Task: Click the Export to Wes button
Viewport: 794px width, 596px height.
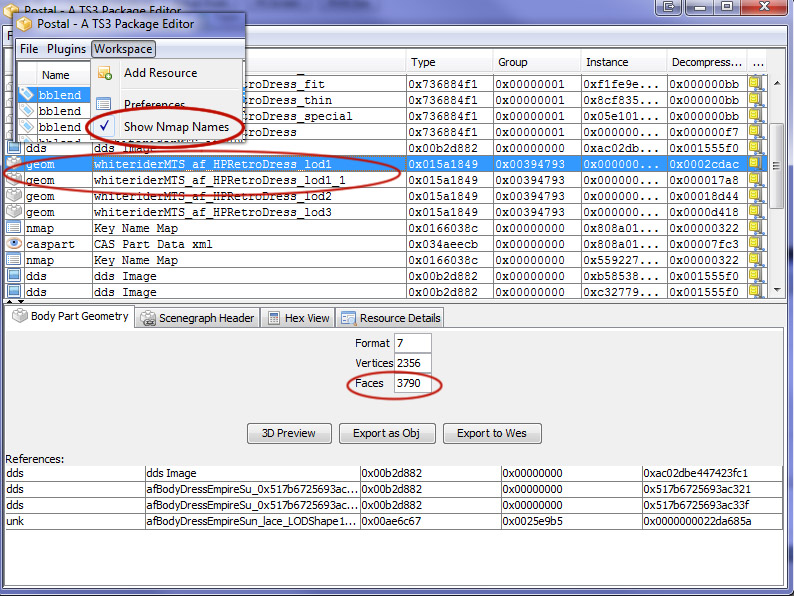Action: pos(492,433)
